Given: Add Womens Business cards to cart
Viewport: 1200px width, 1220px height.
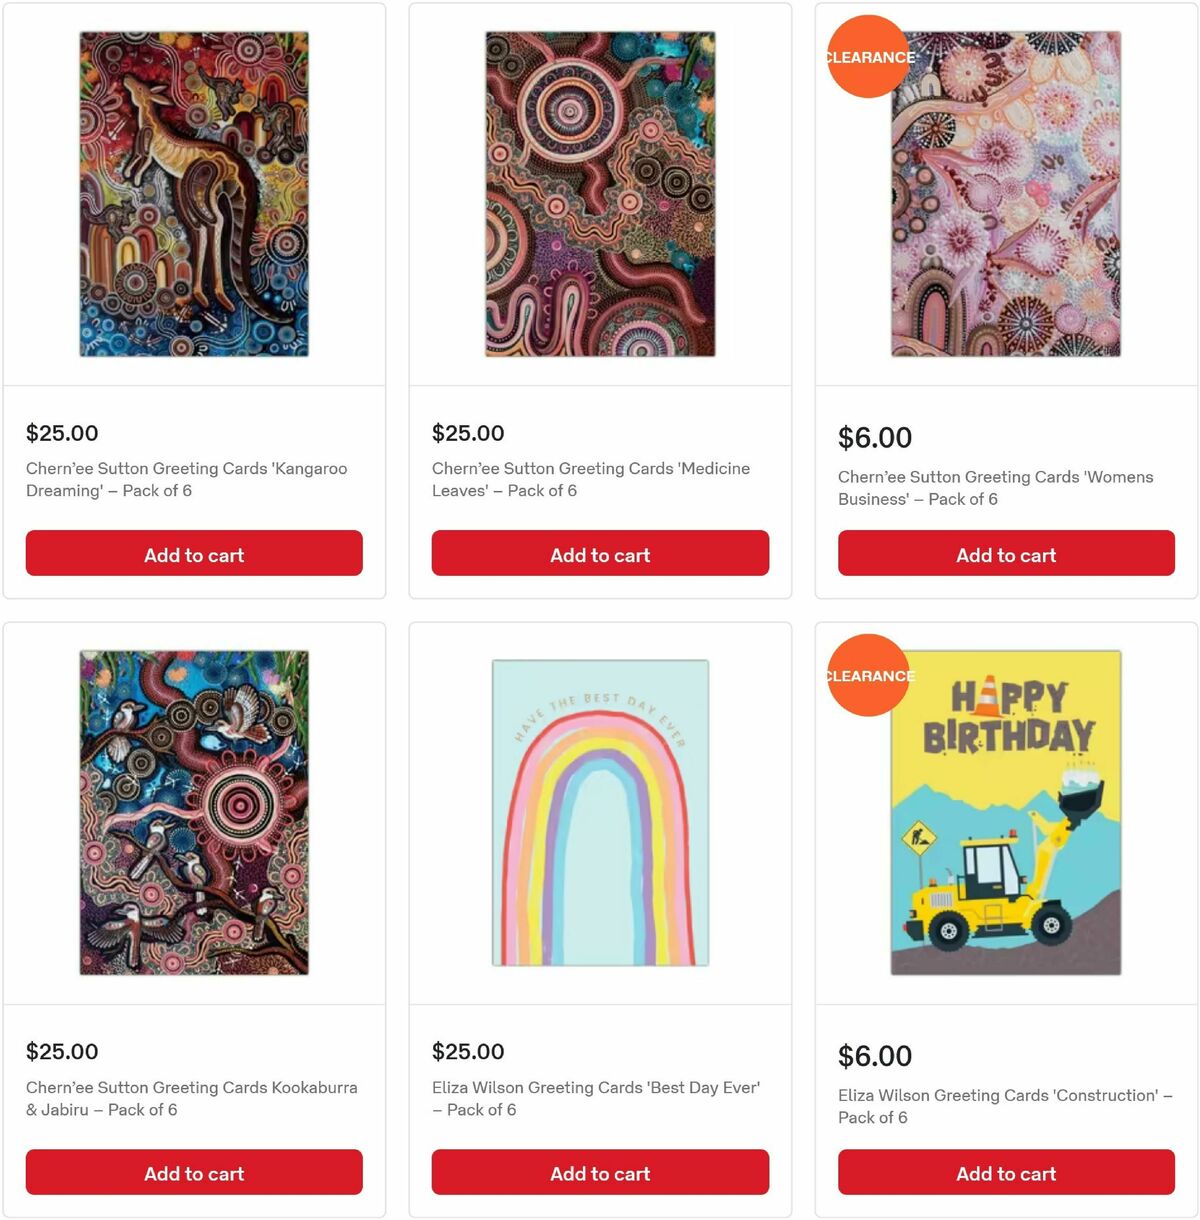Looking at the screenshot, I should [1005, 553].
